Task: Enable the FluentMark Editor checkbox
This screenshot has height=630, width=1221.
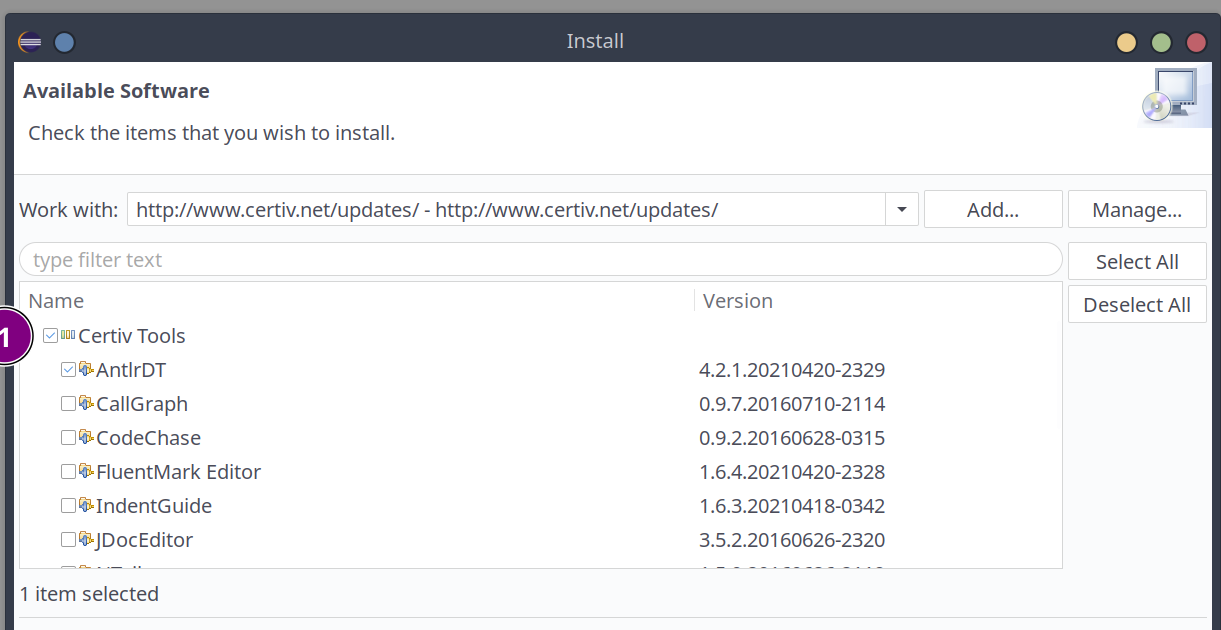Action: point(68,472)
